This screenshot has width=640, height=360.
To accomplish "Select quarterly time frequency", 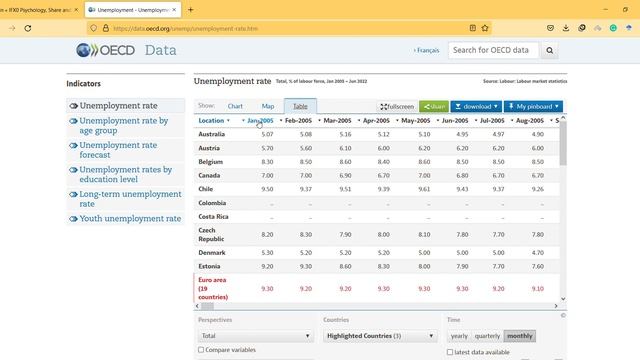I will pyautogui.click(x=487, y=336).
